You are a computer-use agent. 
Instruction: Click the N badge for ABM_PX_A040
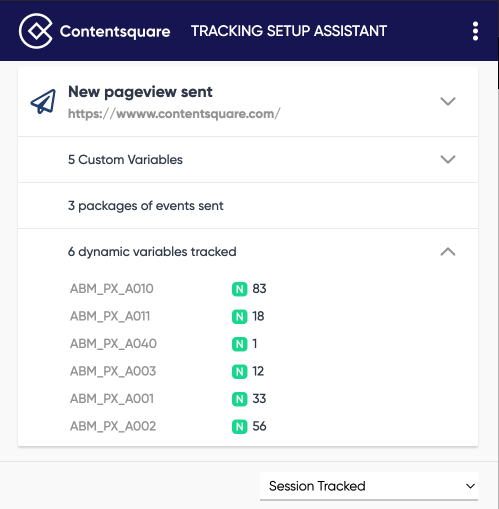click(x=239, y=344)
